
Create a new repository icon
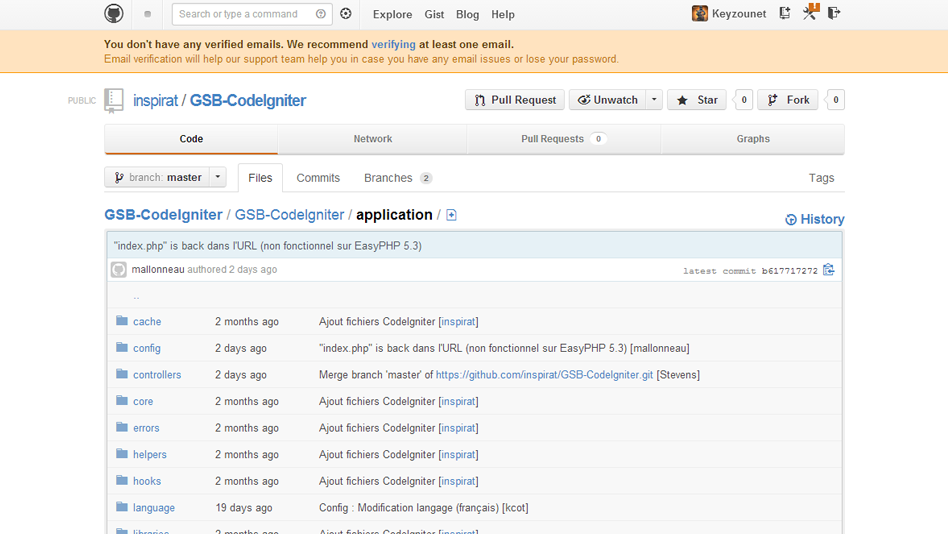[x=785, y=13]
